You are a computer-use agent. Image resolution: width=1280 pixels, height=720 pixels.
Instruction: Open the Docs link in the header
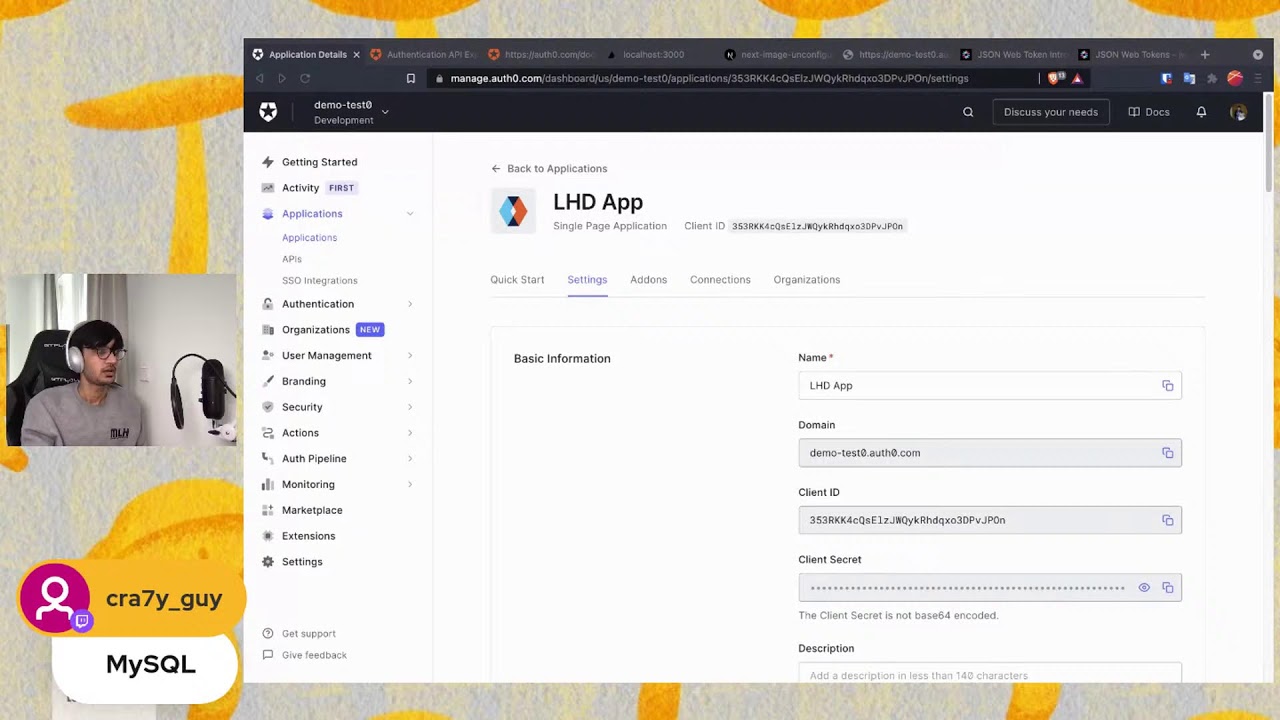(x=1149, y=112)
